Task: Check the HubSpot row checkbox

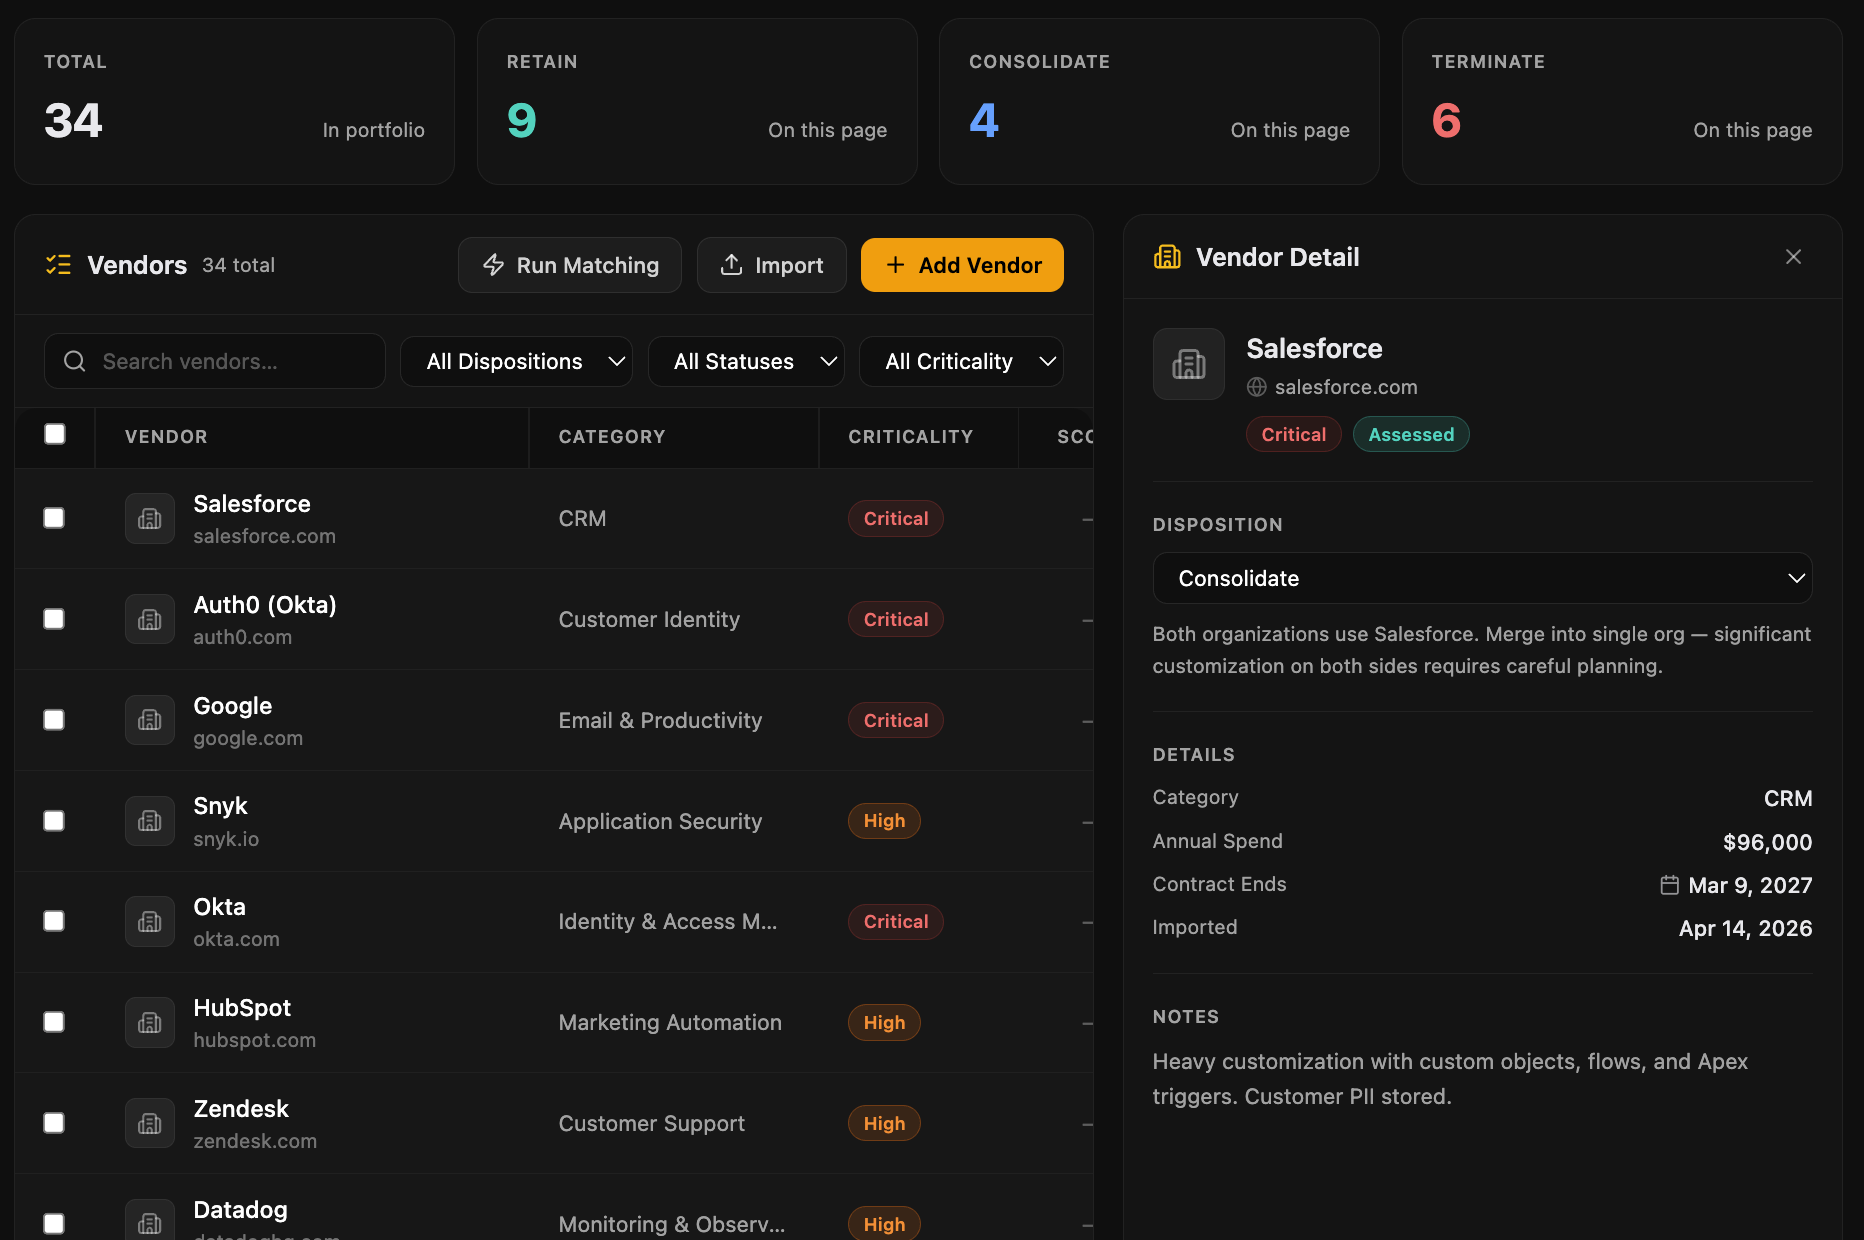Action: coord(54,1022)
